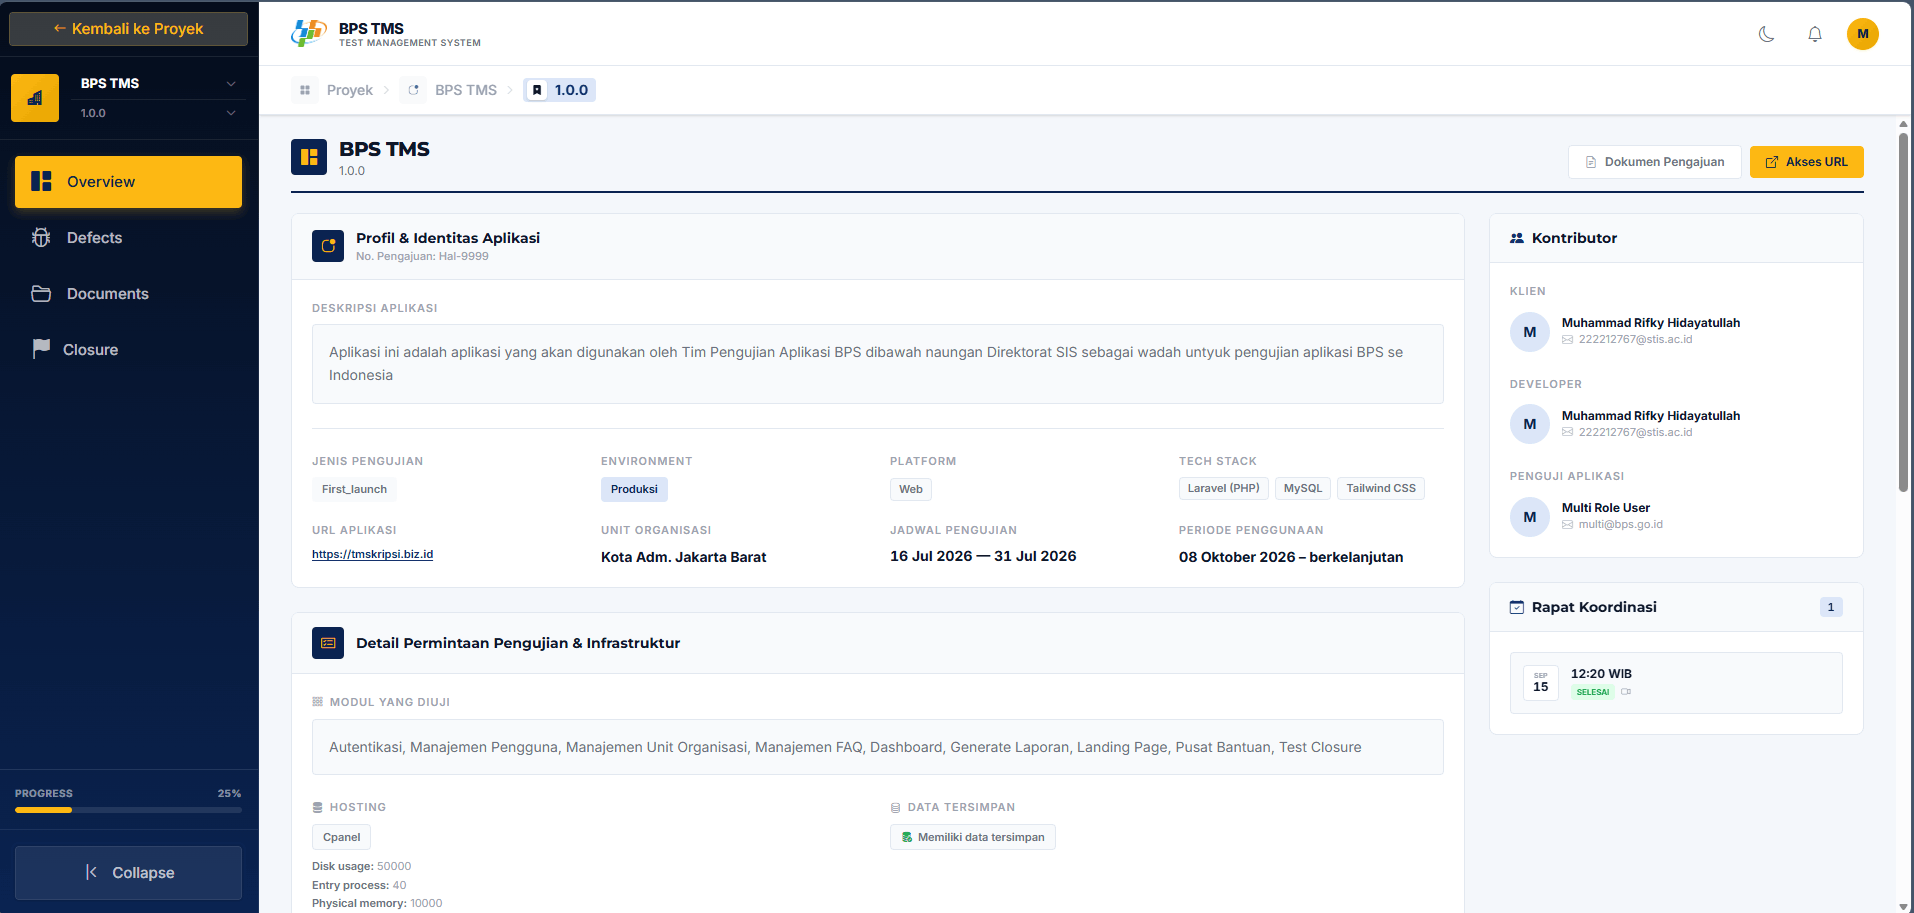Viewport: 1914px width, 913px height.
Task: Expand the BPS TMS project dropdown
Action: point(231,84)
